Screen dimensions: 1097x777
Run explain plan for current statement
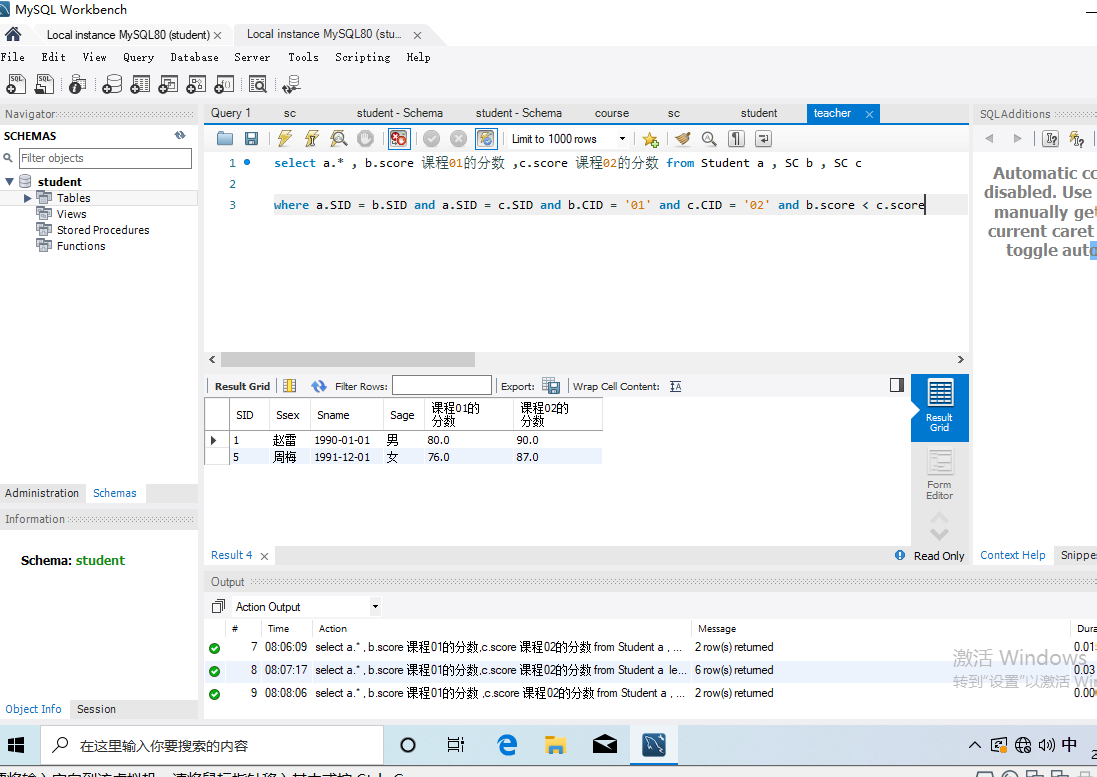(x=339, y=138)
